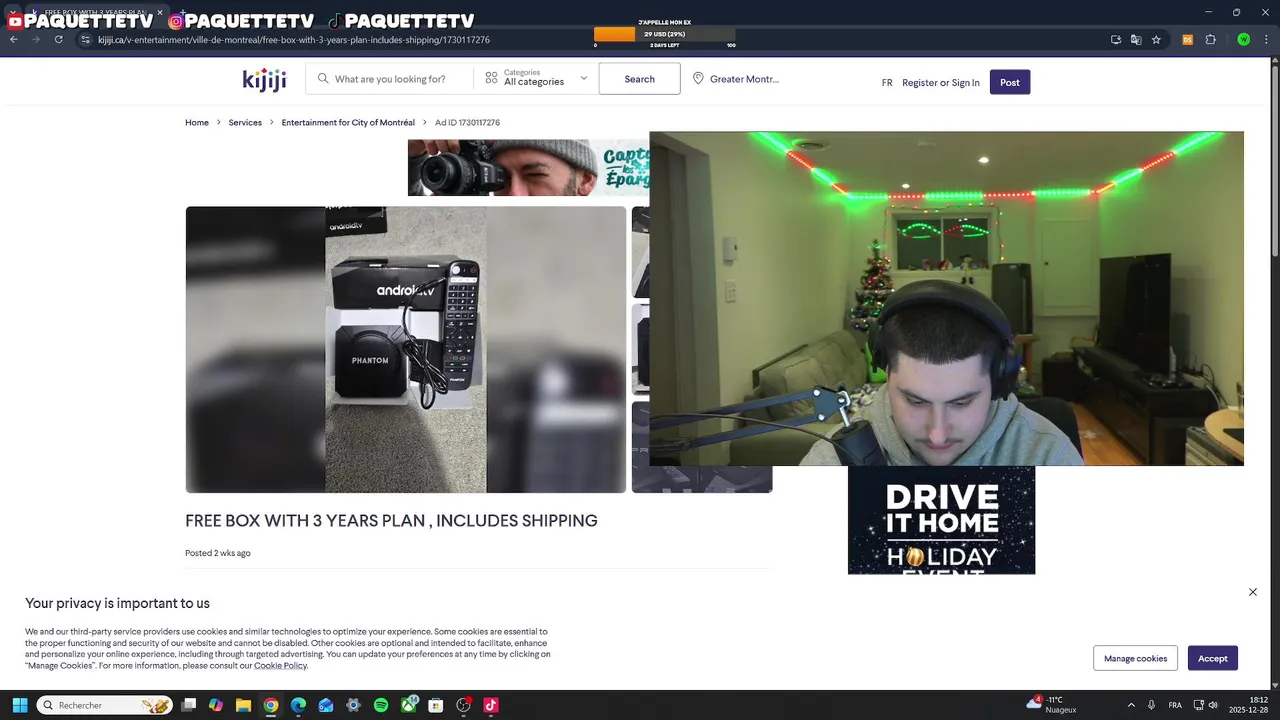Click Manage cookies button

[x=1135, y=658]
